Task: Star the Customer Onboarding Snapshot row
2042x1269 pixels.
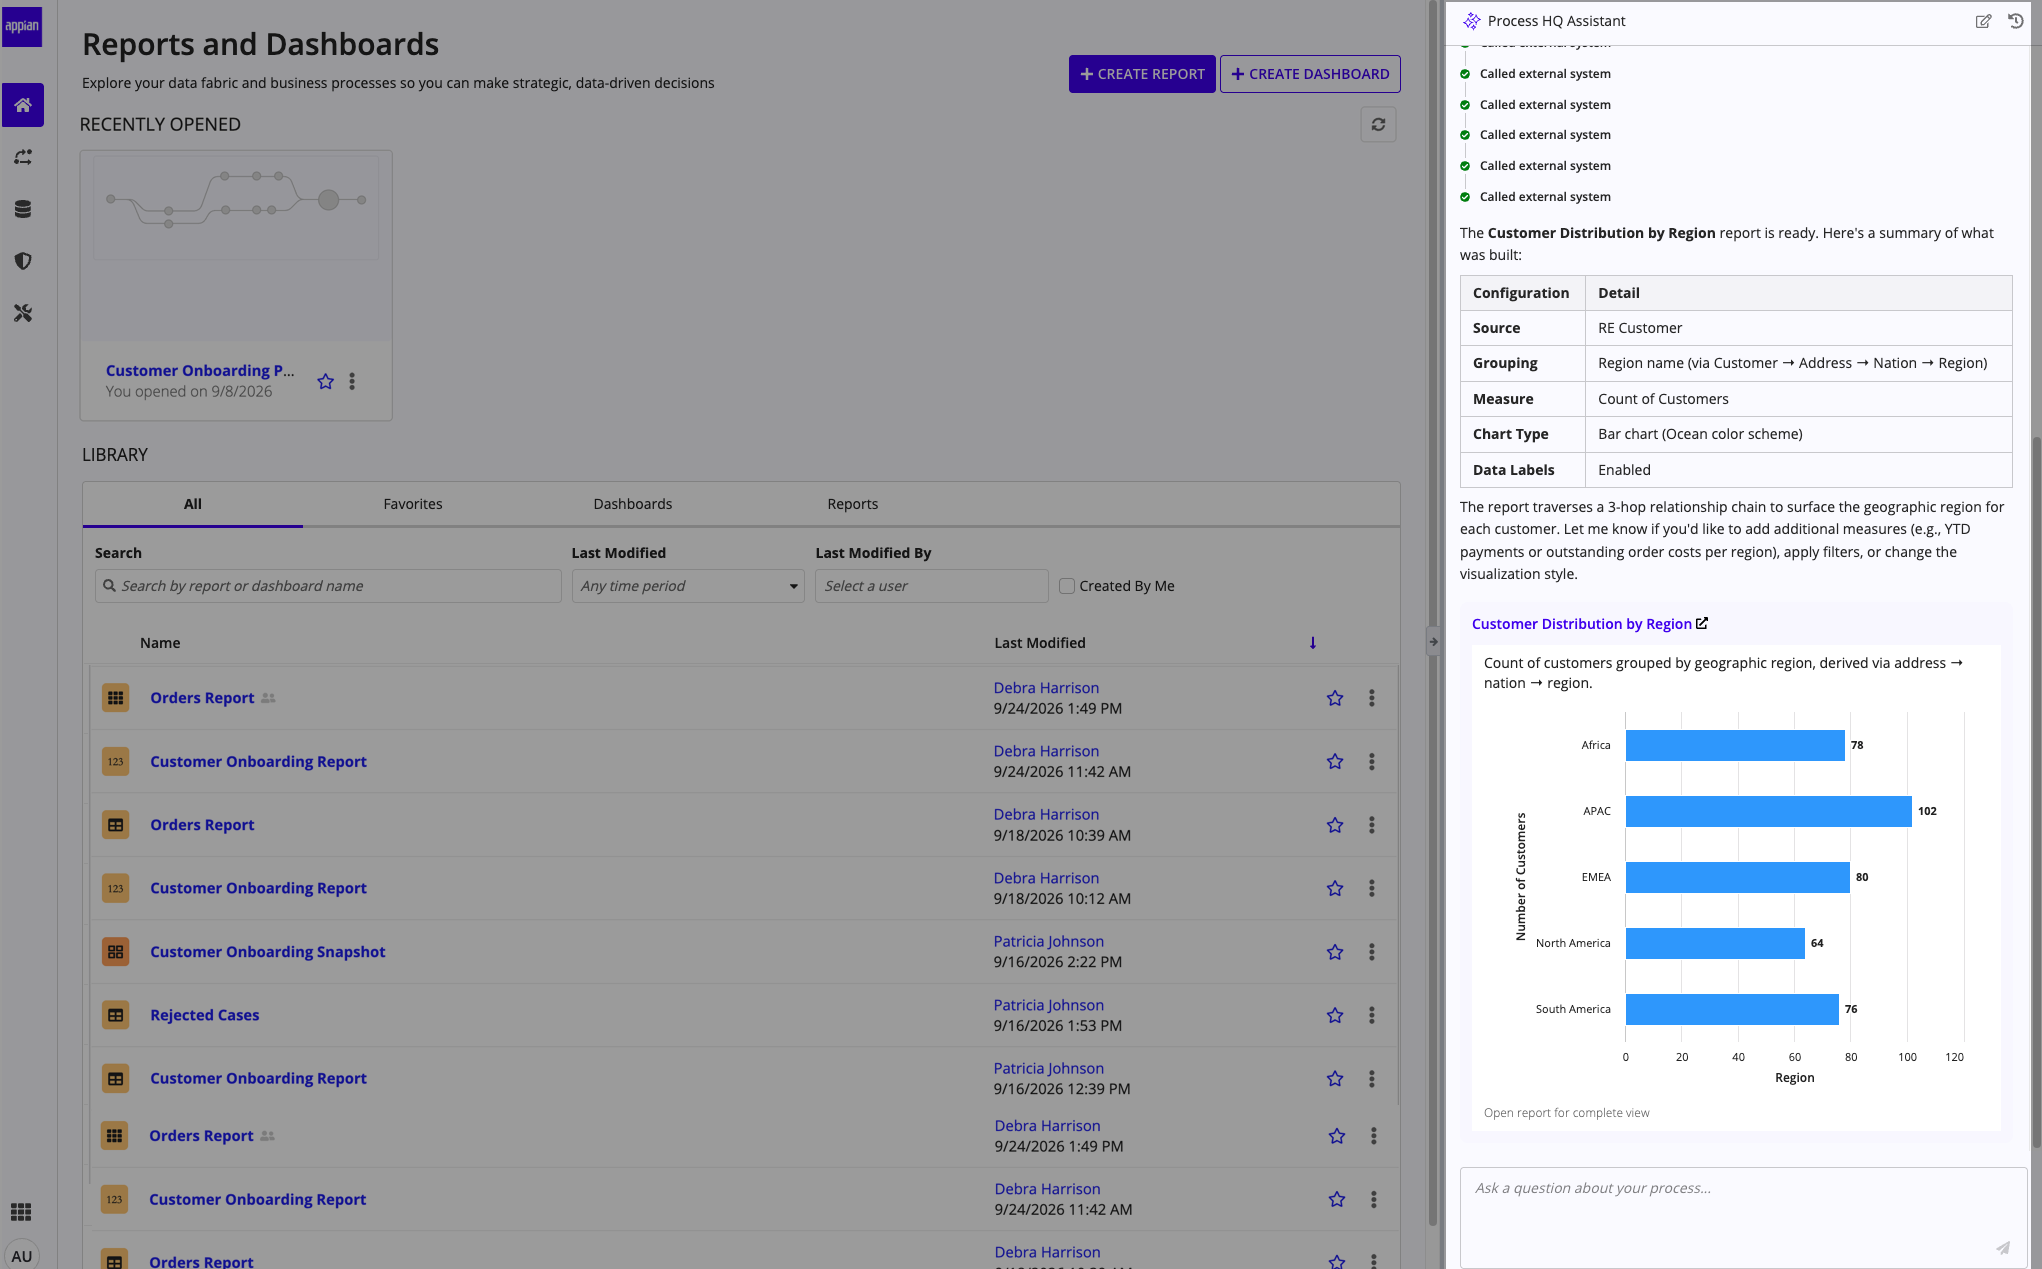Action: 1335,952
